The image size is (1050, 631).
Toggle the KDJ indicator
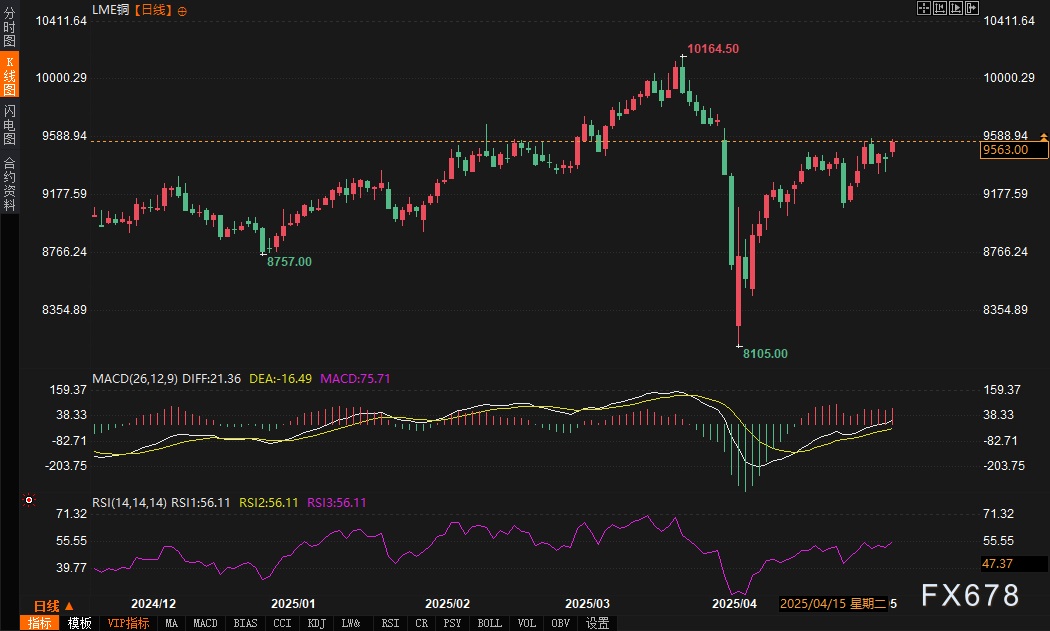click(316, 623)
